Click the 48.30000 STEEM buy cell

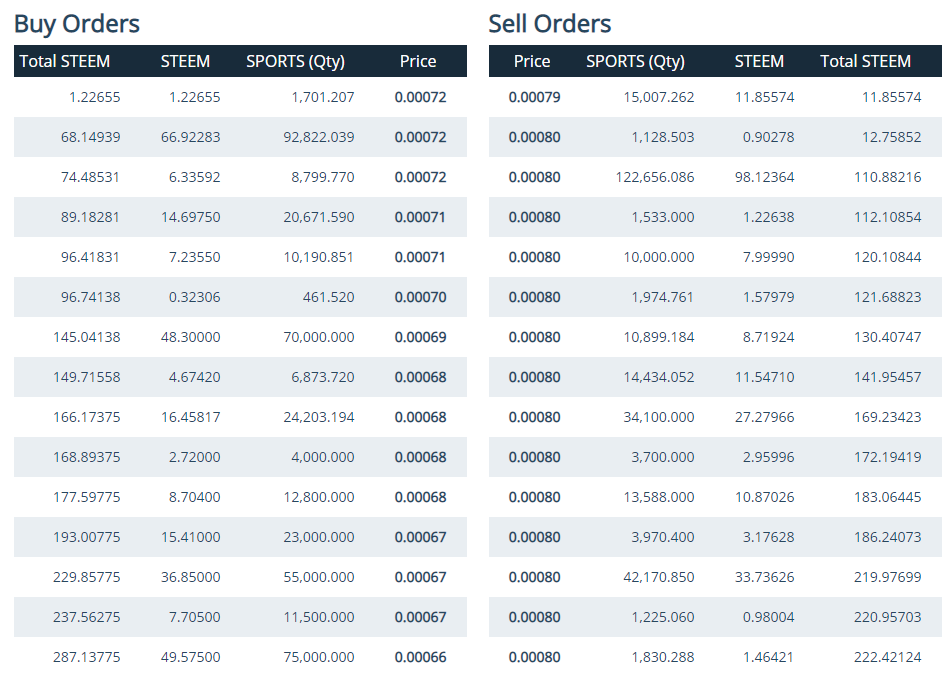[190, 337]
